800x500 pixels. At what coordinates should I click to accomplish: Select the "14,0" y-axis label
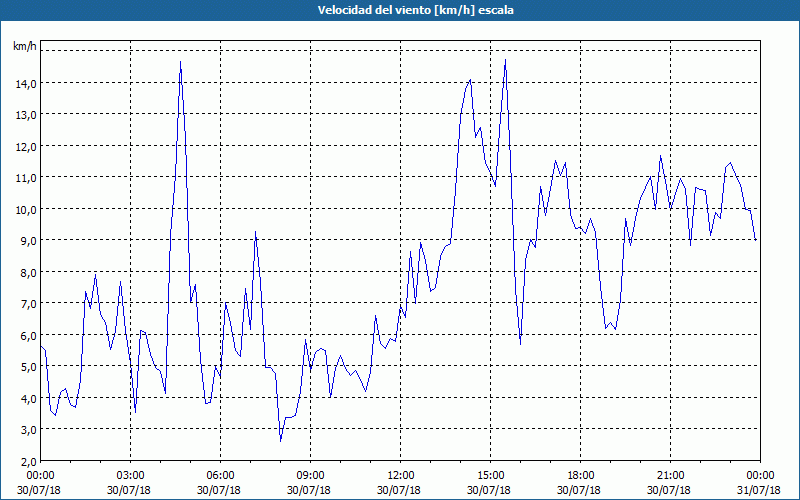tap(26, 84)
